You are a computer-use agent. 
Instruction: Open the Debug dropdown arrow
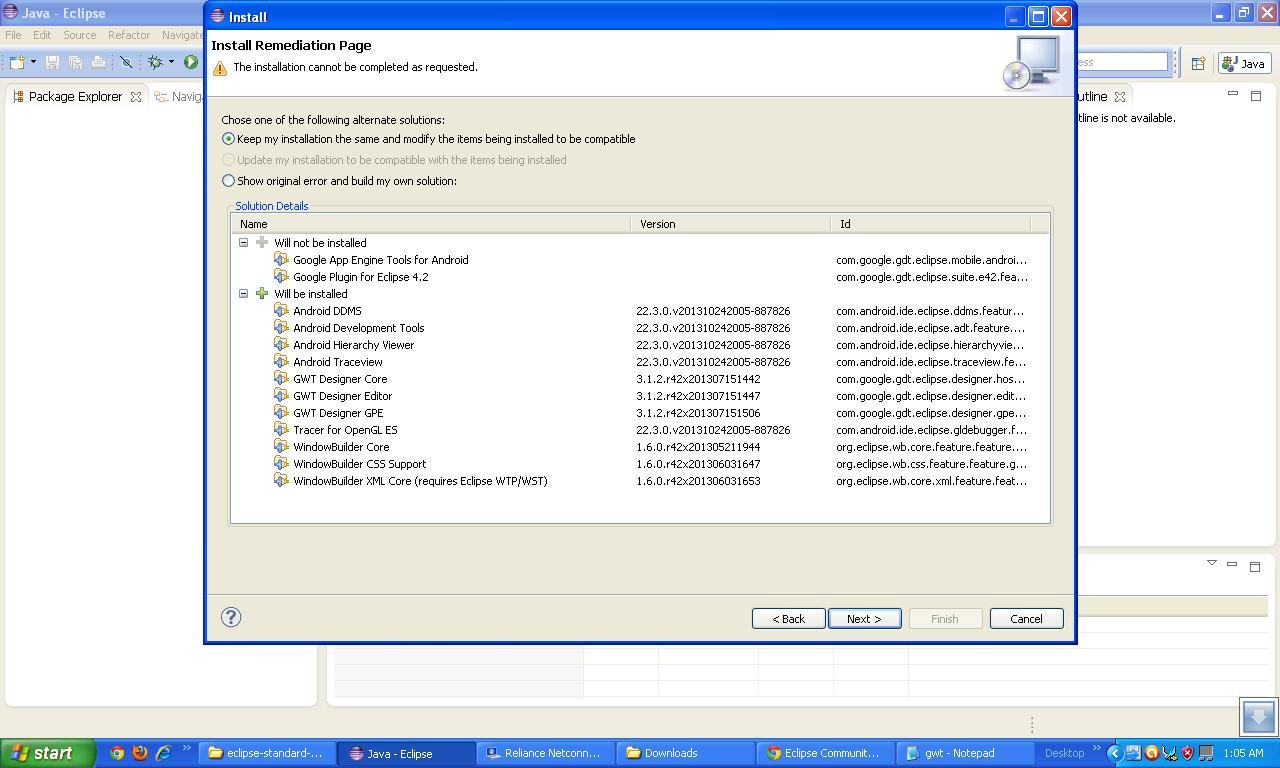[x=171, y=62]
